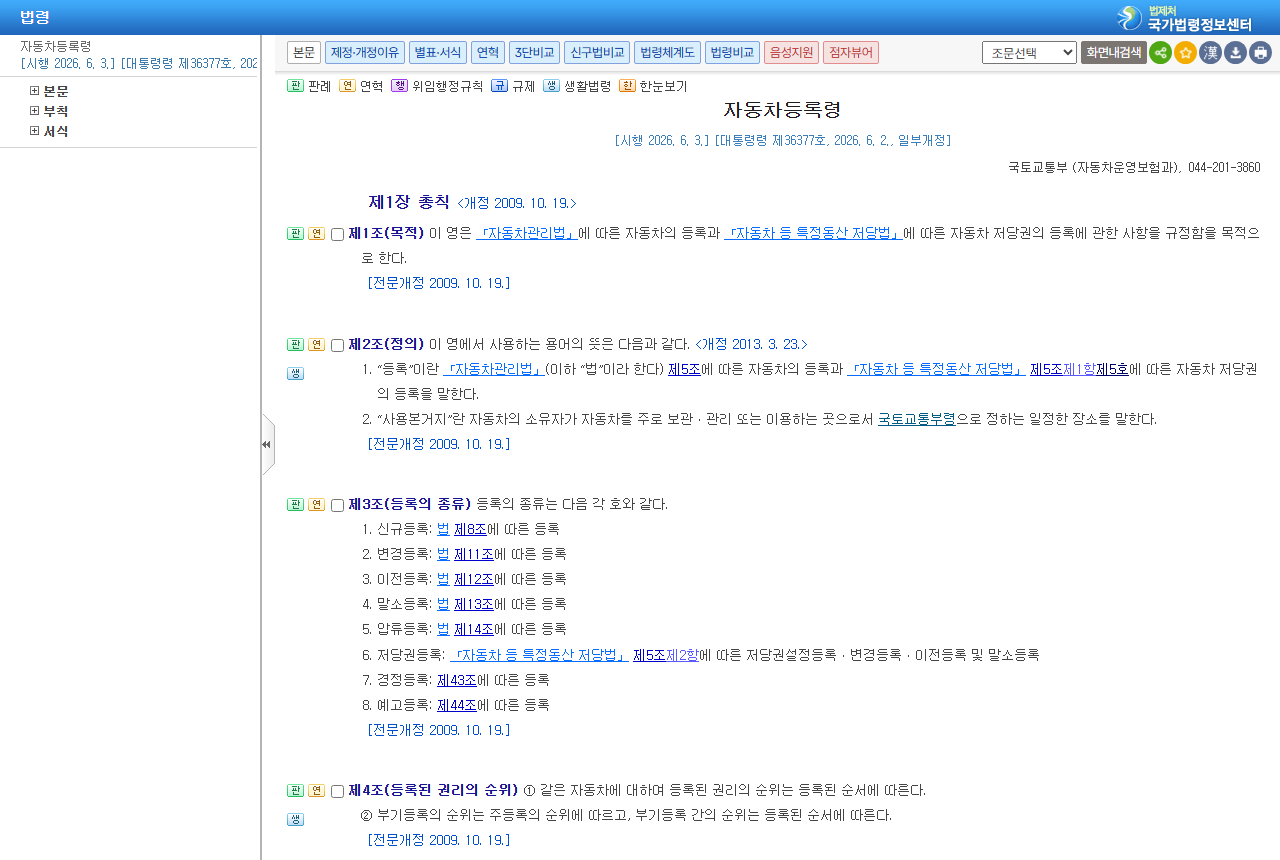Click the 생 living-law icon under 제2조(정의)
The height and width of the screenshot is (860, 1280).
(295, 374)
